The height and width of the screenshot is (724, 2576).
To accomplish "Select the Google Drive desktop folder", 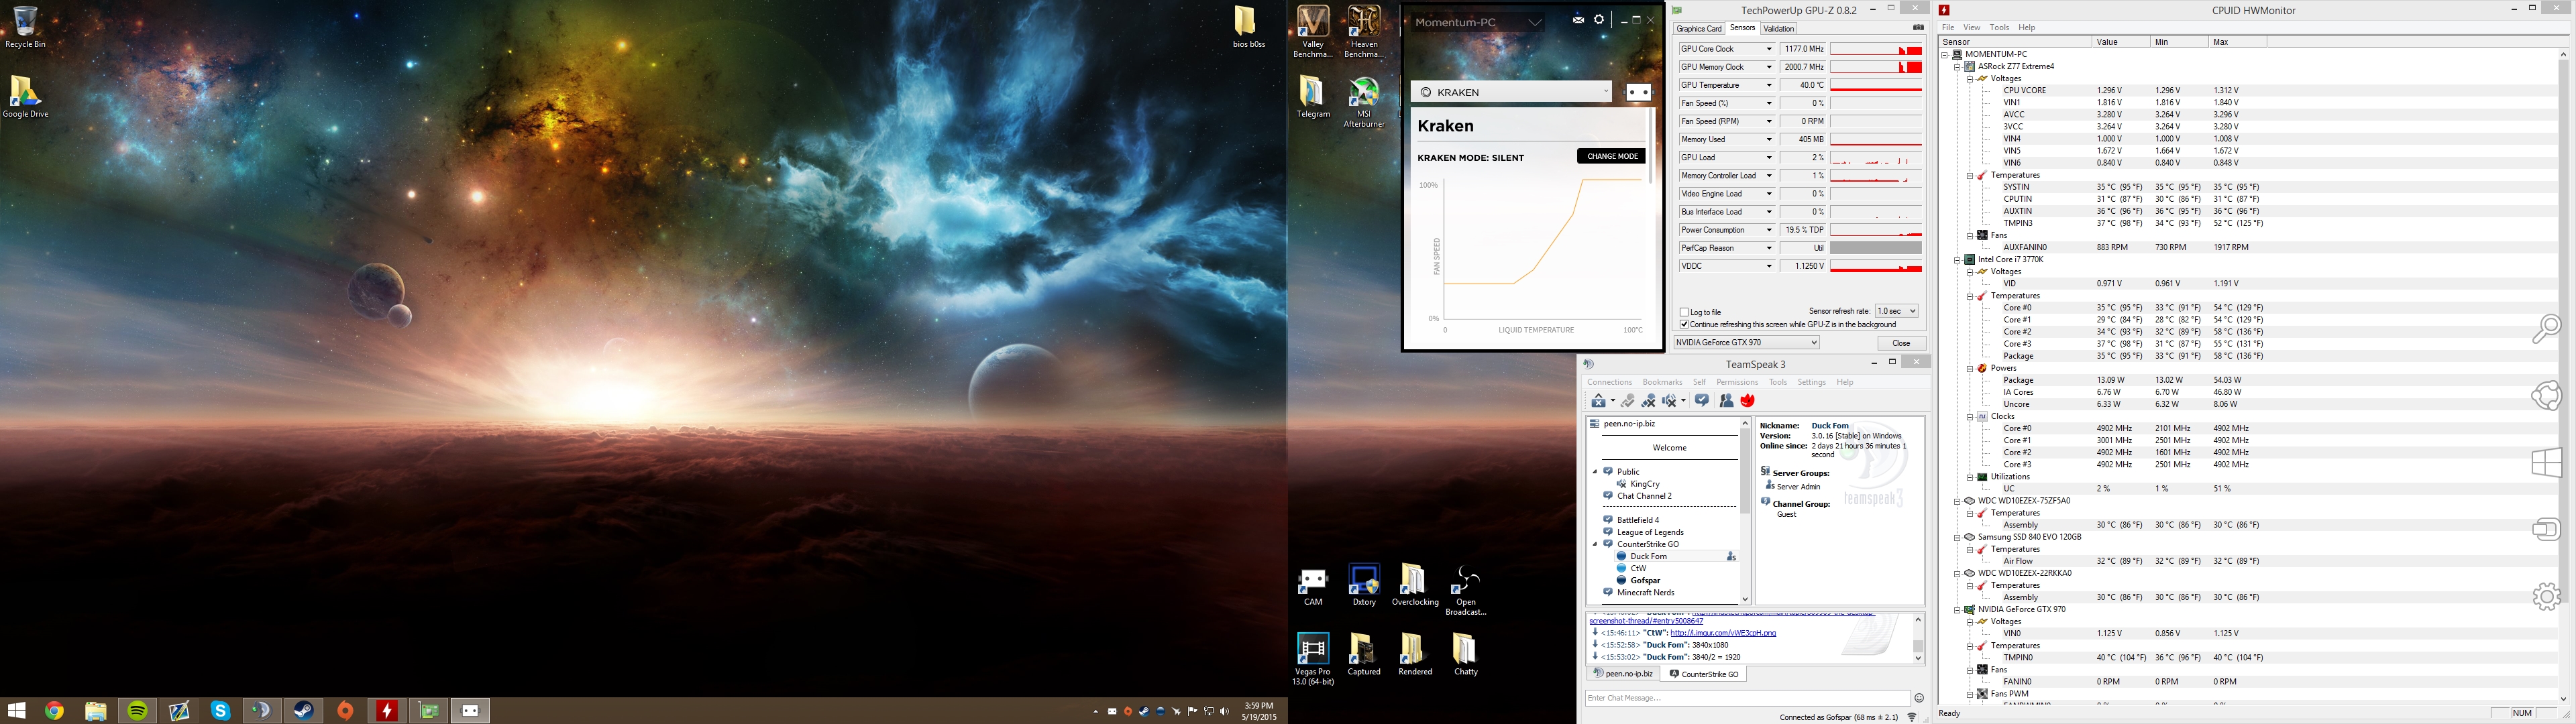I will 25,97.
